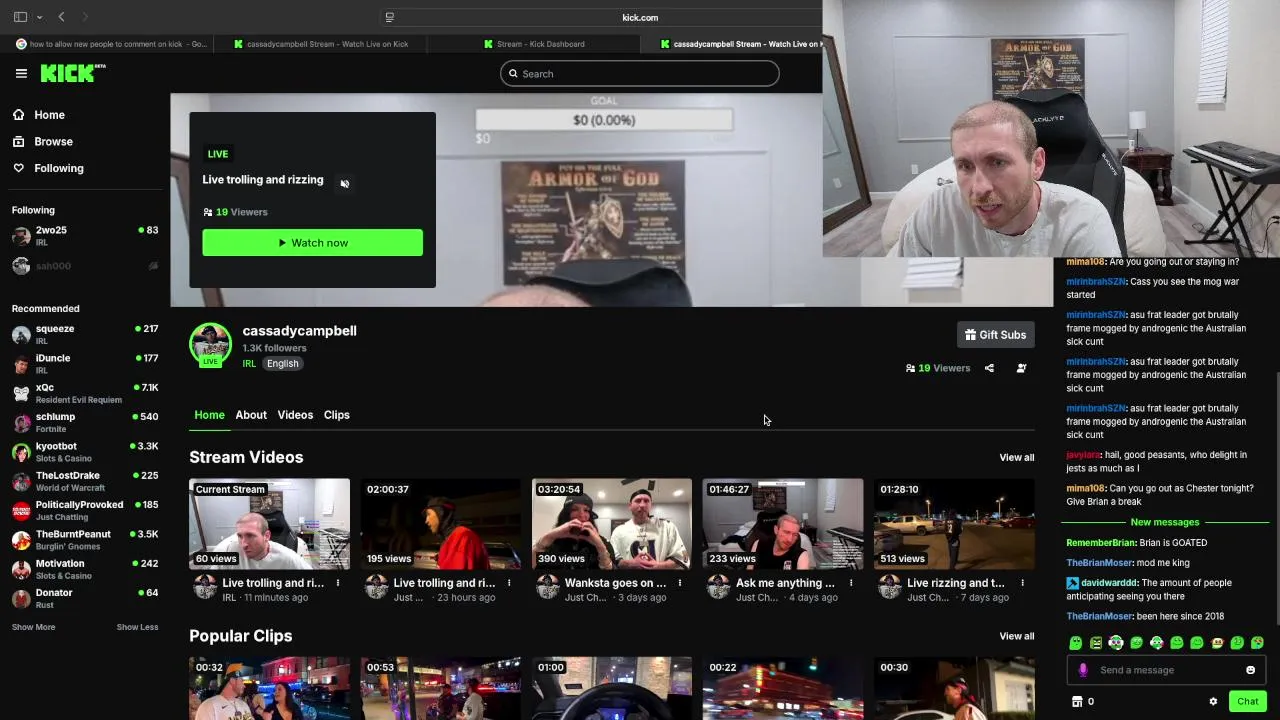Select the Videos channel tab
Image resolution: width=1280 pixels, height=720 pixels.
295,415
